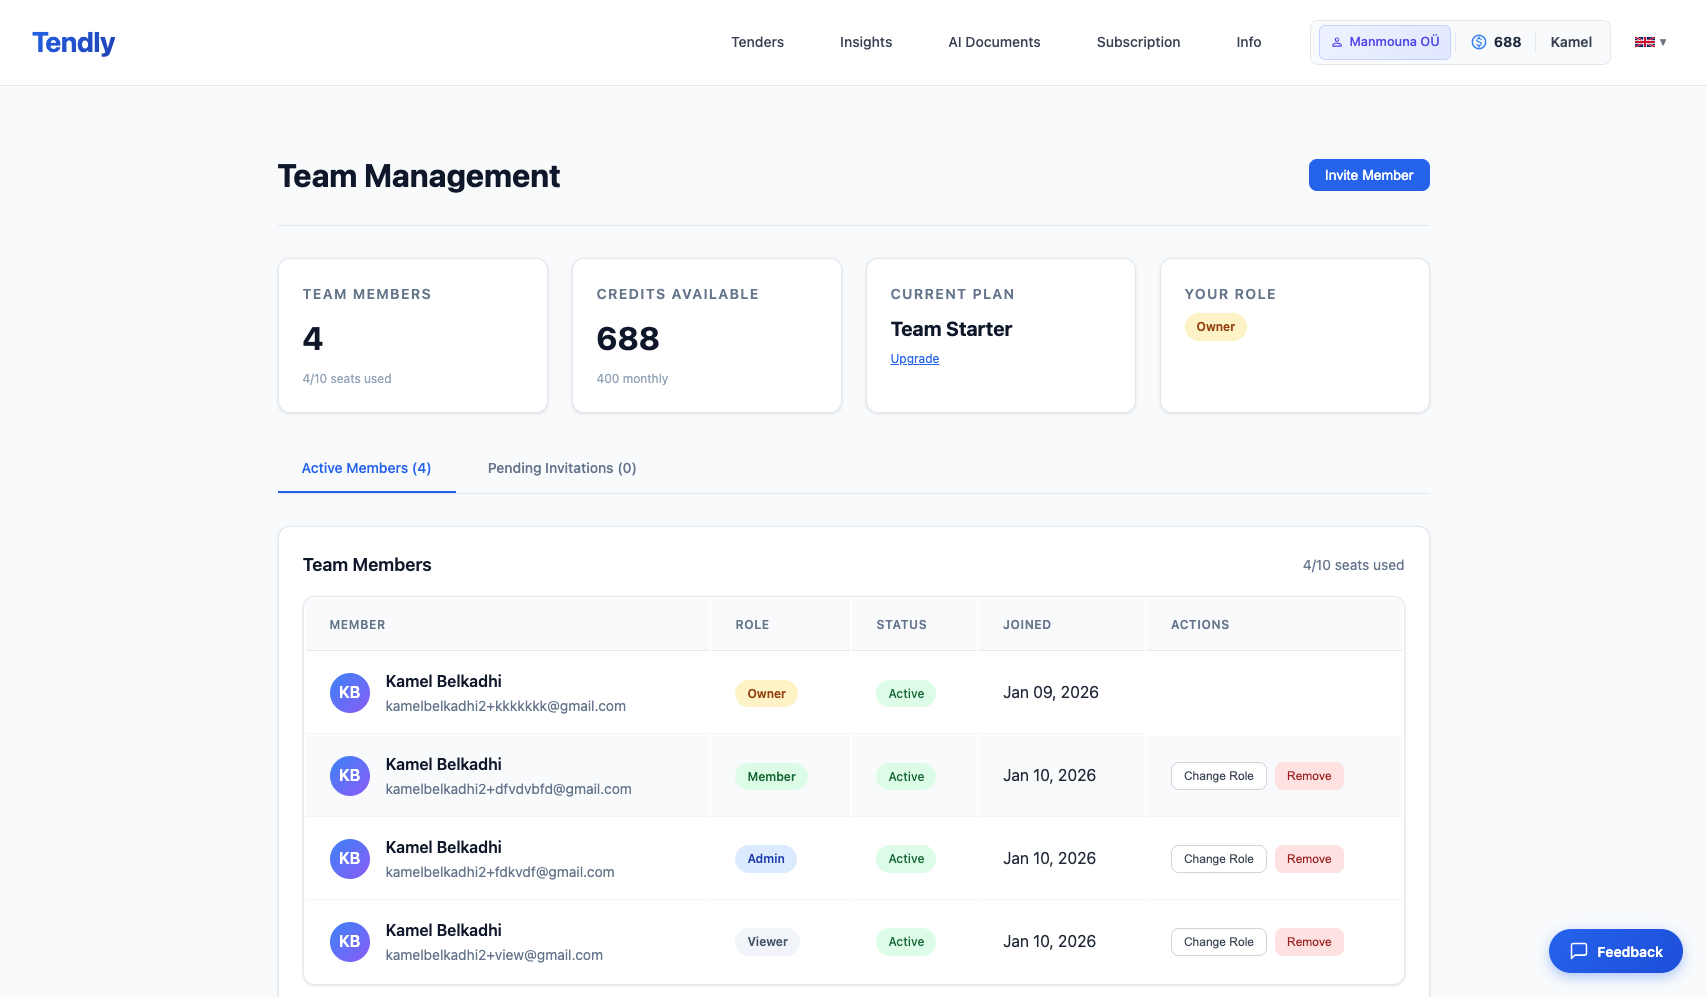
Task: Change Role for the Member row user
Action: point(1218,776)
